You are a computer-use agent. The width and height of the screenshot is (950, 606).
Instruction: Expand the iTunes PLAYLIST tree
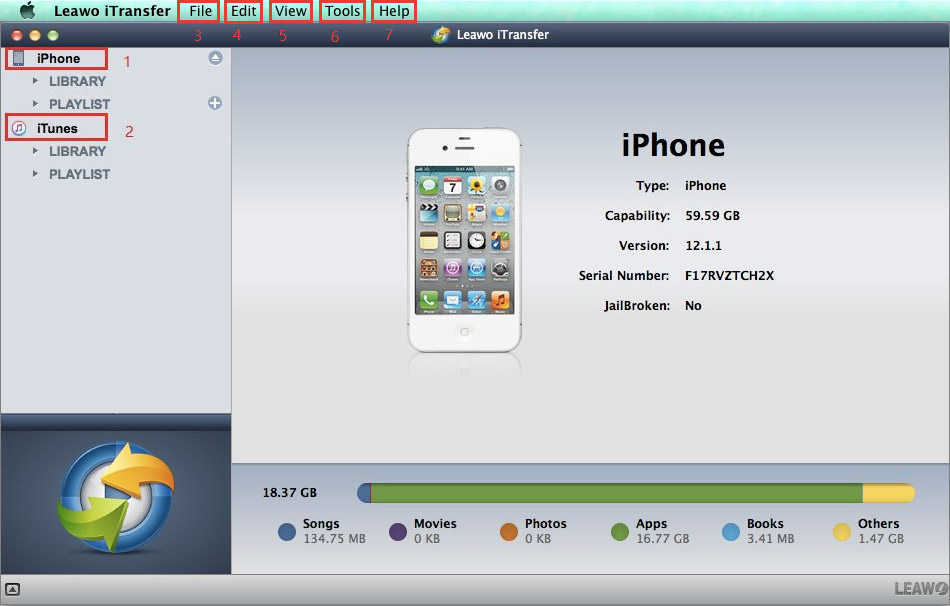tap(36, 174)
